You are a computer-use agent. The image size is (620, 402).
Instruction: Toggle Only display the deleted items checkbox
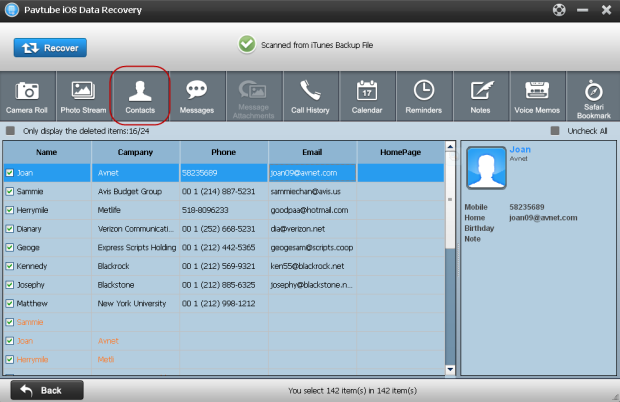click(11, 131)
